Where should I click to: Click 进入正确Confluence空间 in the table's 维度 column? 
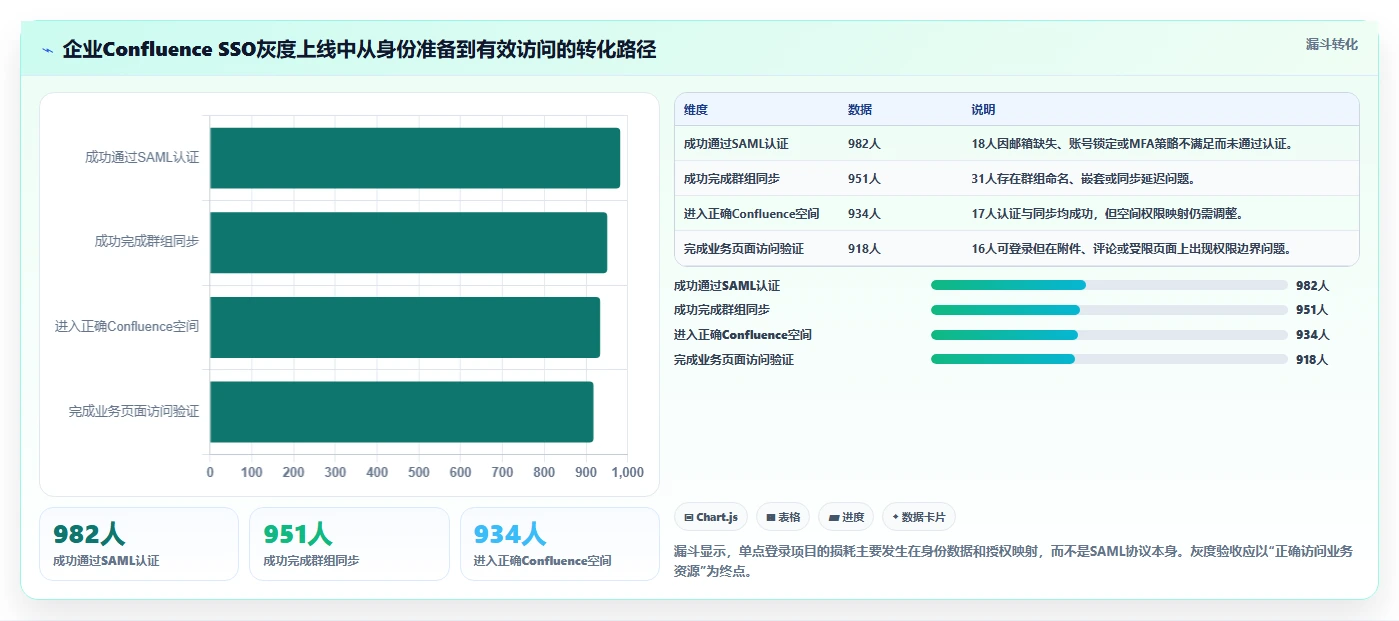click(752, 214)
